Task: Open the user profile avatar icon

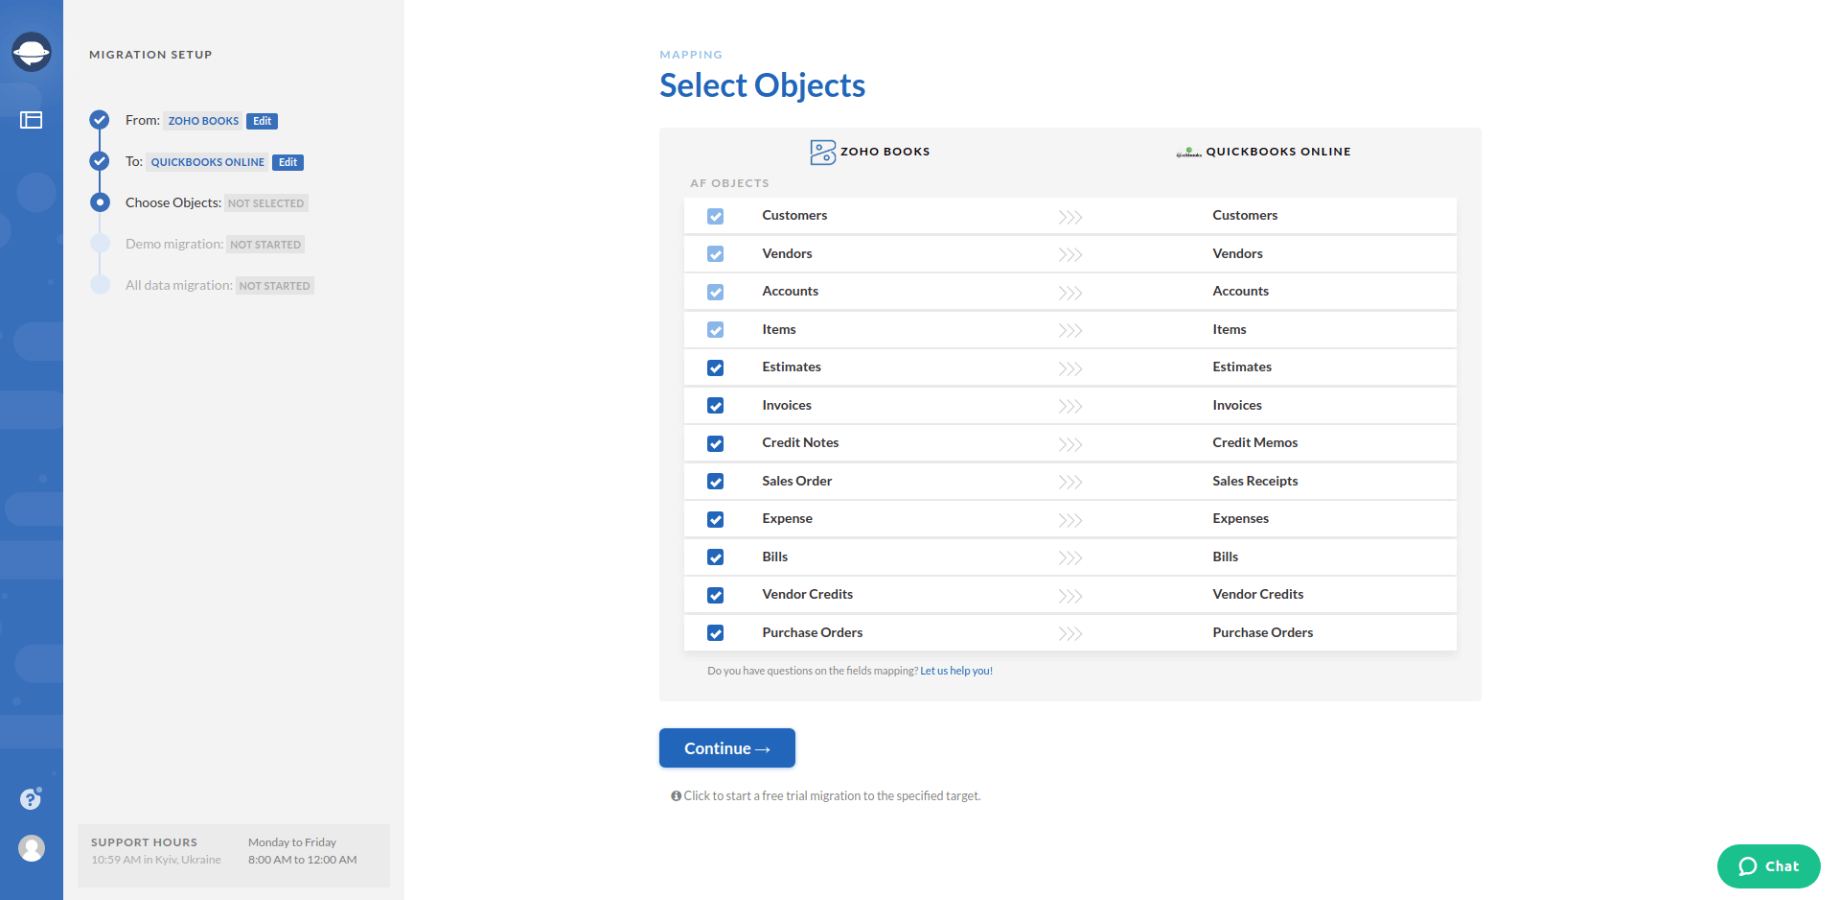Action: click(x=31, y=848)
